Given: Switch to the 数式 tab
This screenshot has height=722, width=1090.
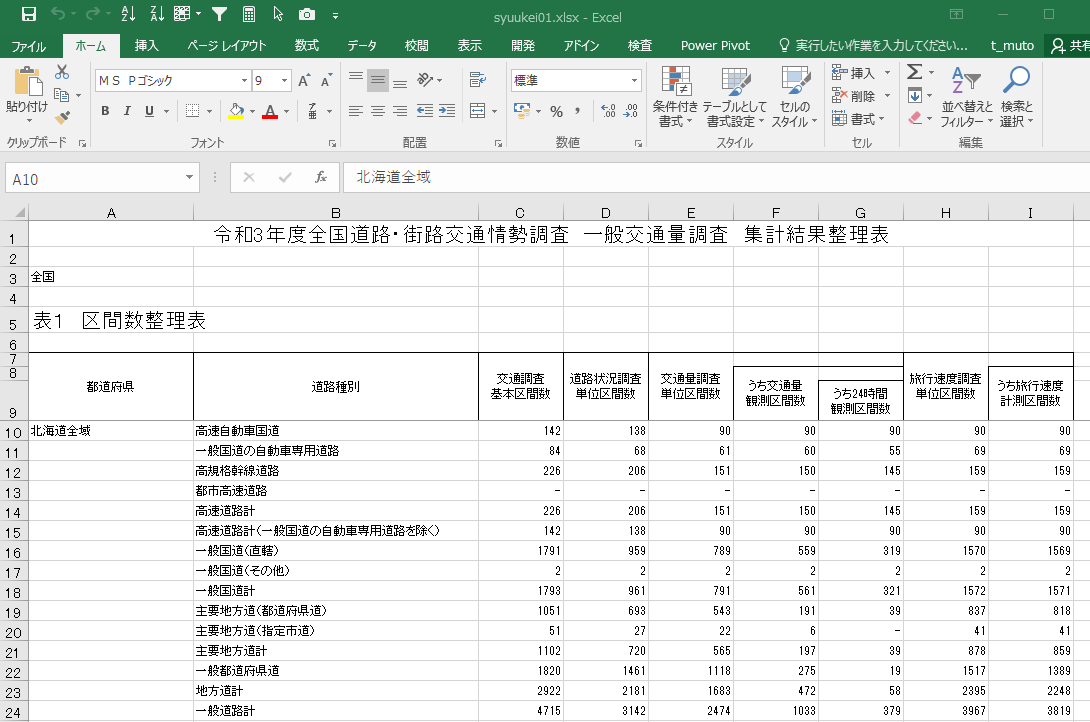Looking at the screenshot, I should pyautogui.click(x=307, y=46).
